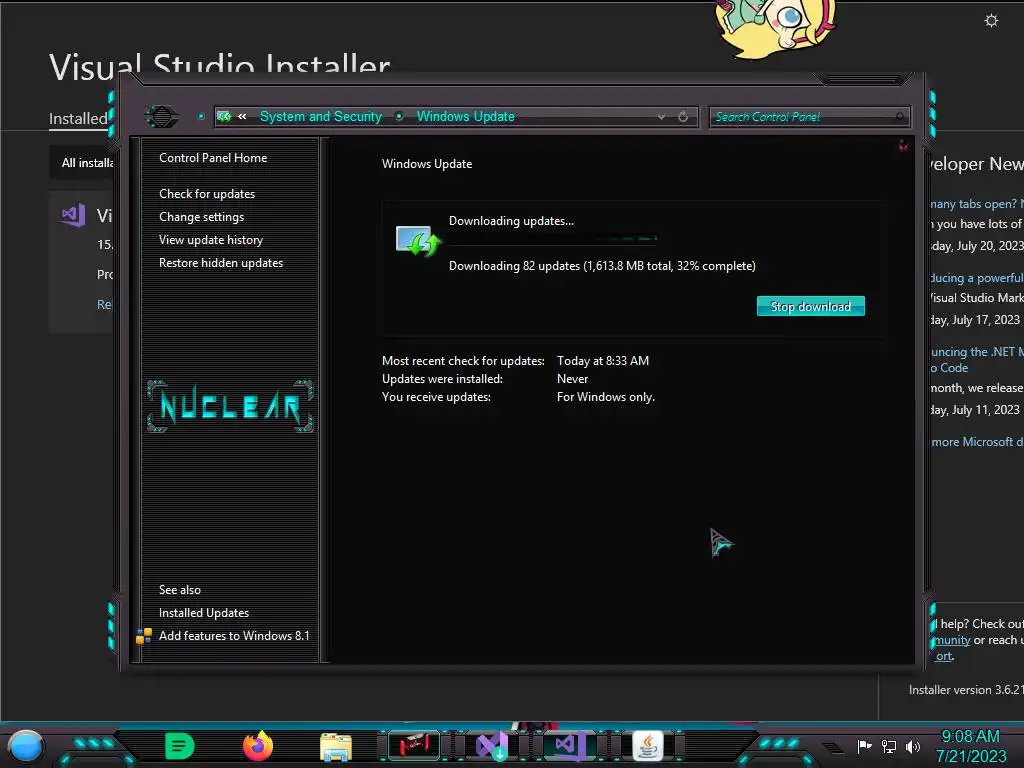Image resolution: width=1024 pixels, height=768 pixels.
Task: Open Control Panel Home
Action: (213, 157)
